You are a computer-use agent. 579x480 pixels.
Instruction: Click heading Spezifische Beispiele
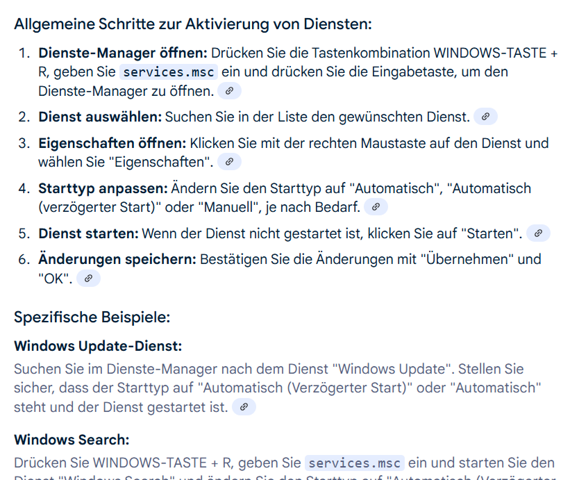(92, 317)
